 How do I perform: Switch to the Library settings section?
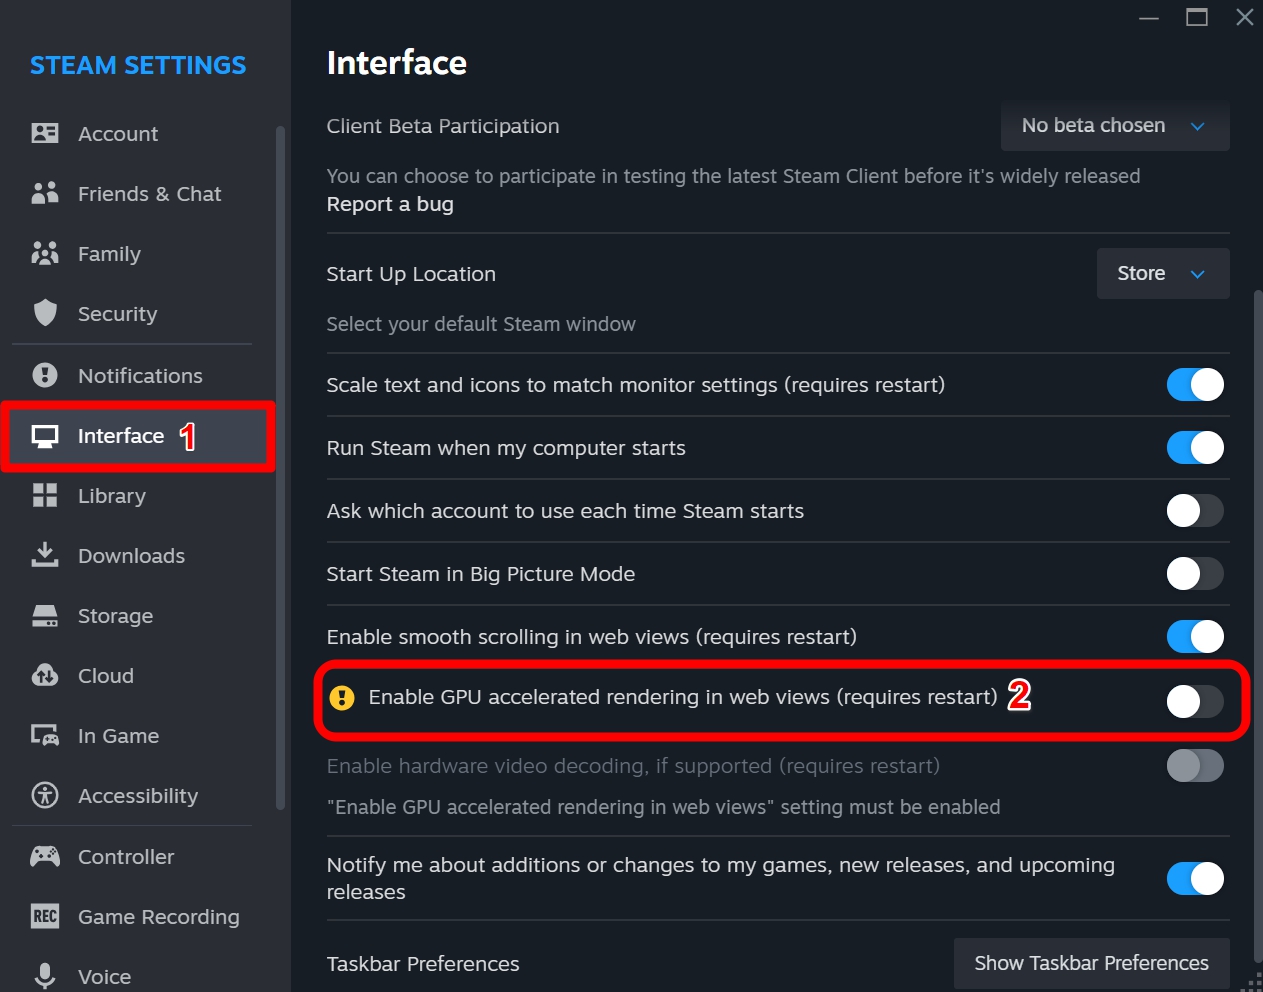click(x=111, y=495)
